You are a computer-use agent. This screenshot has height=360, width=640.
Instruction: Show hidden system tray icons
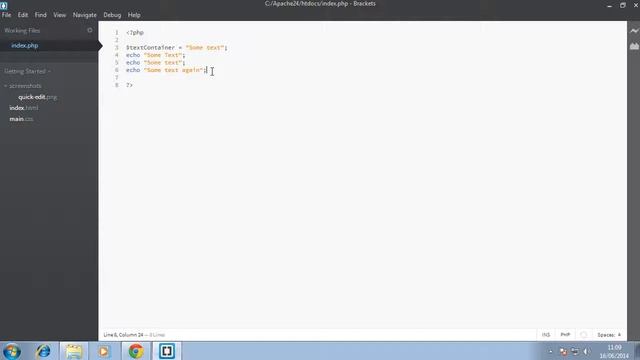[550, 351]
